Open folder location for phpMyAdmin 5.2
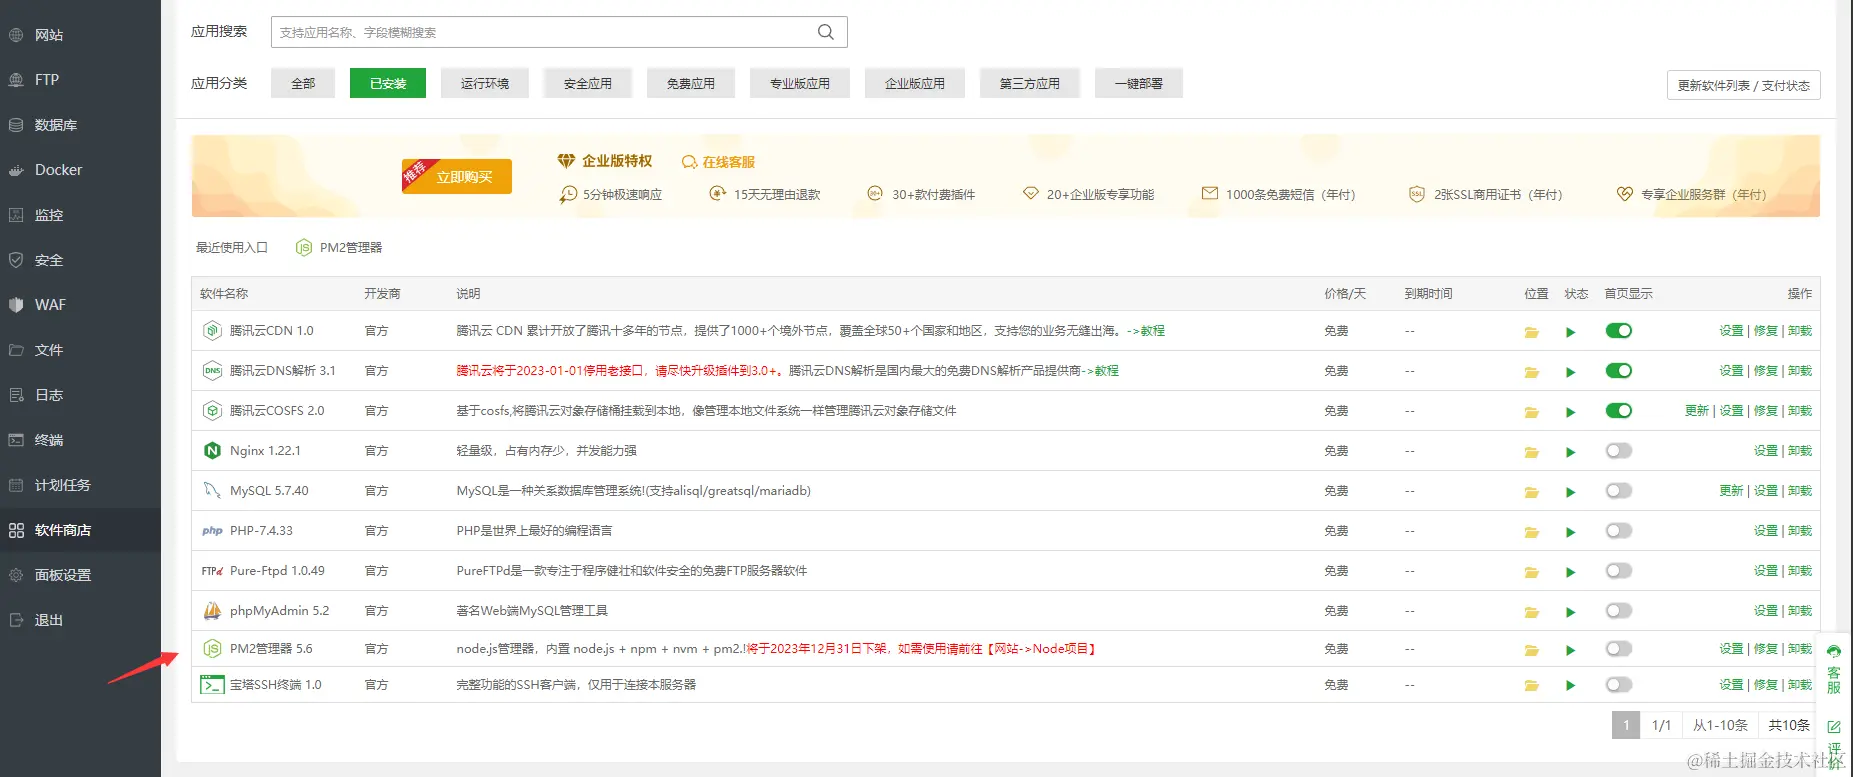The height and width of the screenshot is (777, 1853). click(x=1531, y=612)
